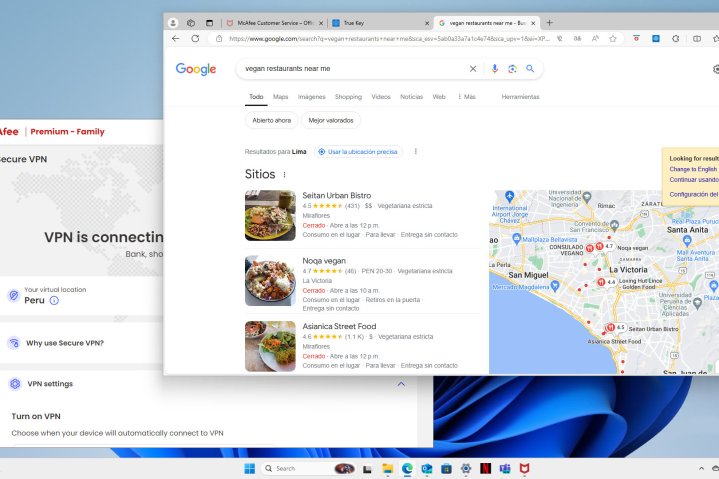Click the info icon next to Peru

(54, 300)
